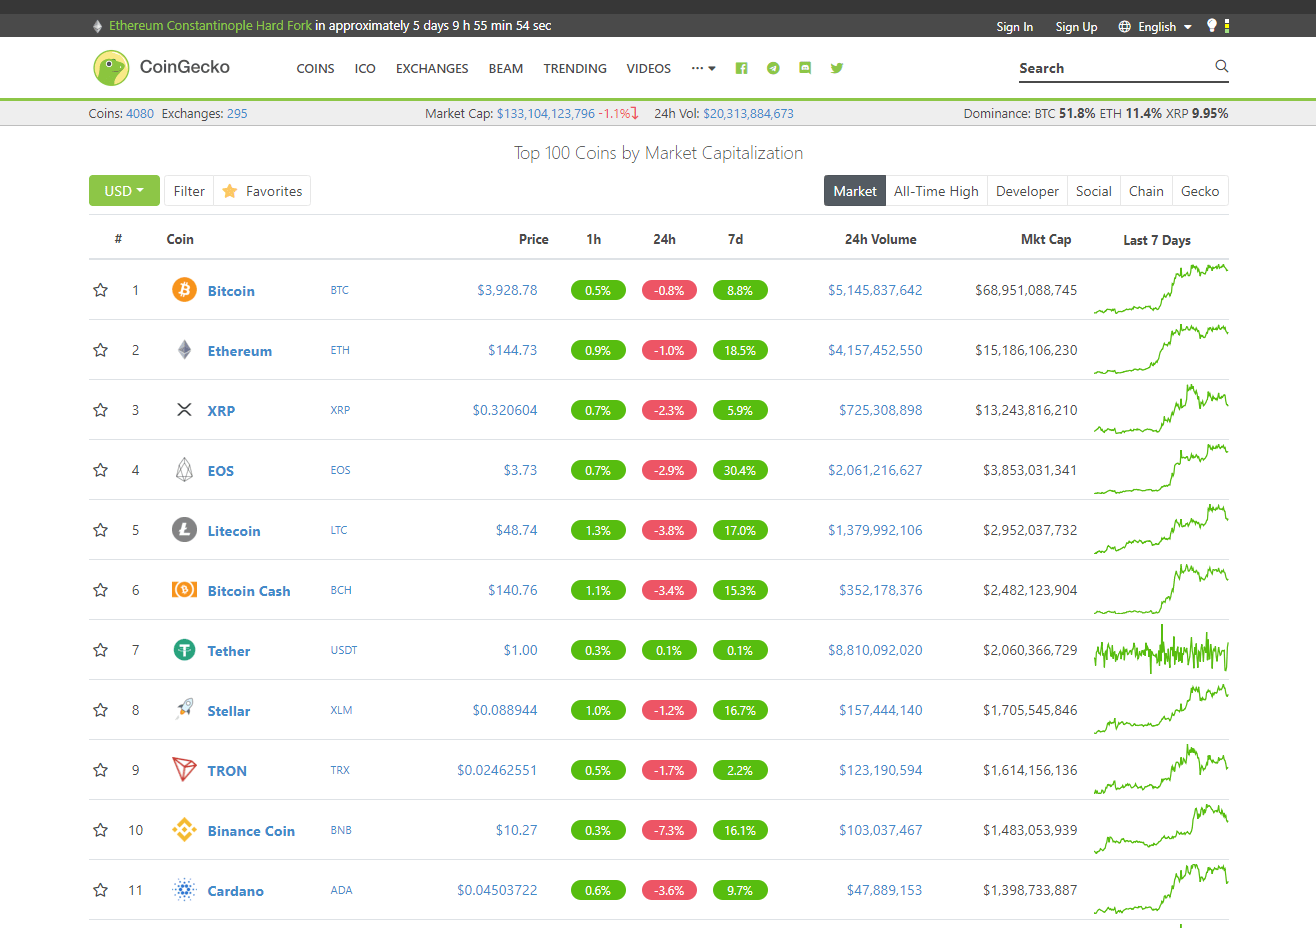
Task: Switch to the Gecko tab
Action: pyautogui.click(x=1200, y=191)
